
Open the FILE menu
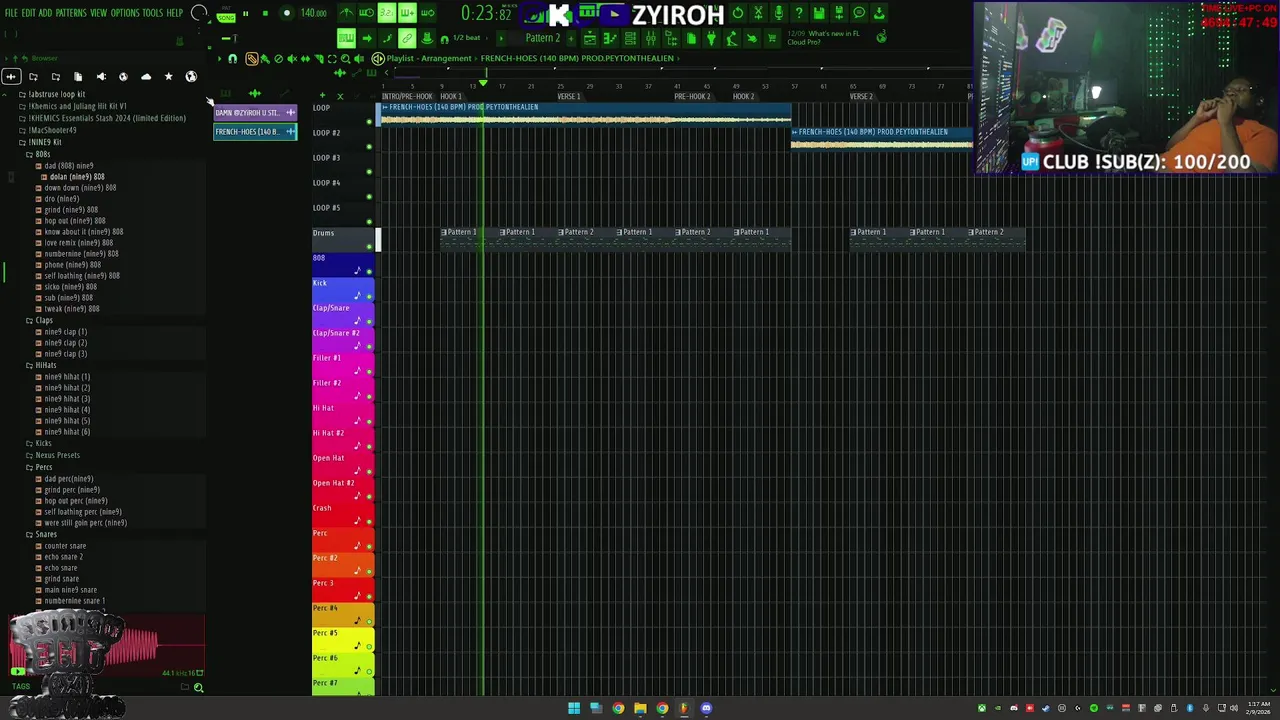[x=11, y=13]
